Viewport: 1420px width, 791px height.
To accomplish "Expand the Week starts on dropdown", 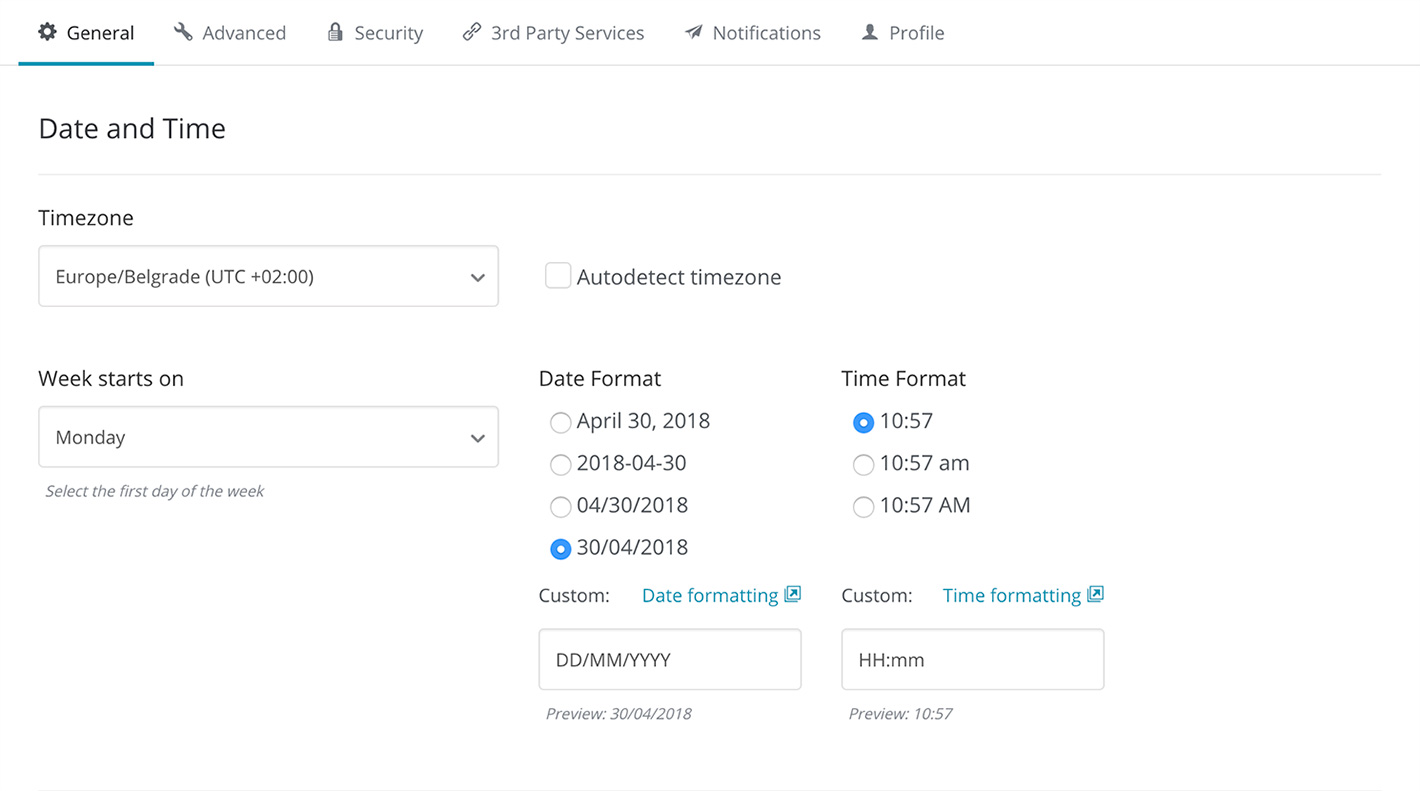I will [268, 437].
